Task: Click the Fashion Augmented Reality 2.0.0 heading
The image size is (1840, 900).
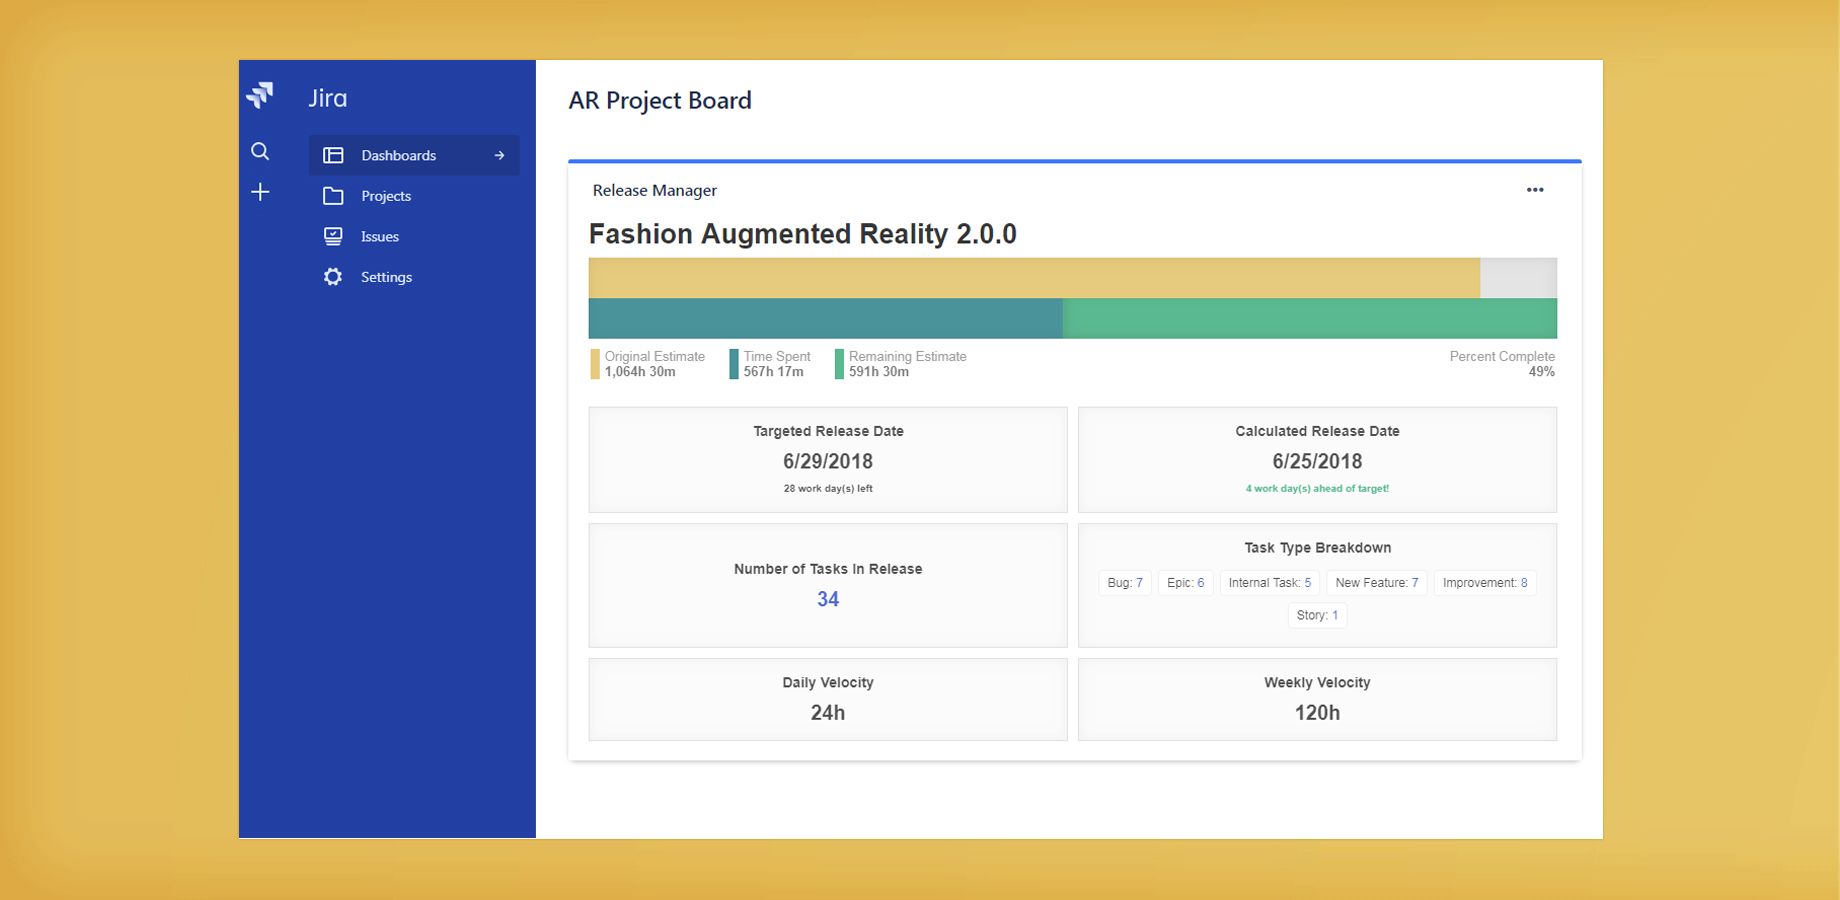Action: point(803,234)
